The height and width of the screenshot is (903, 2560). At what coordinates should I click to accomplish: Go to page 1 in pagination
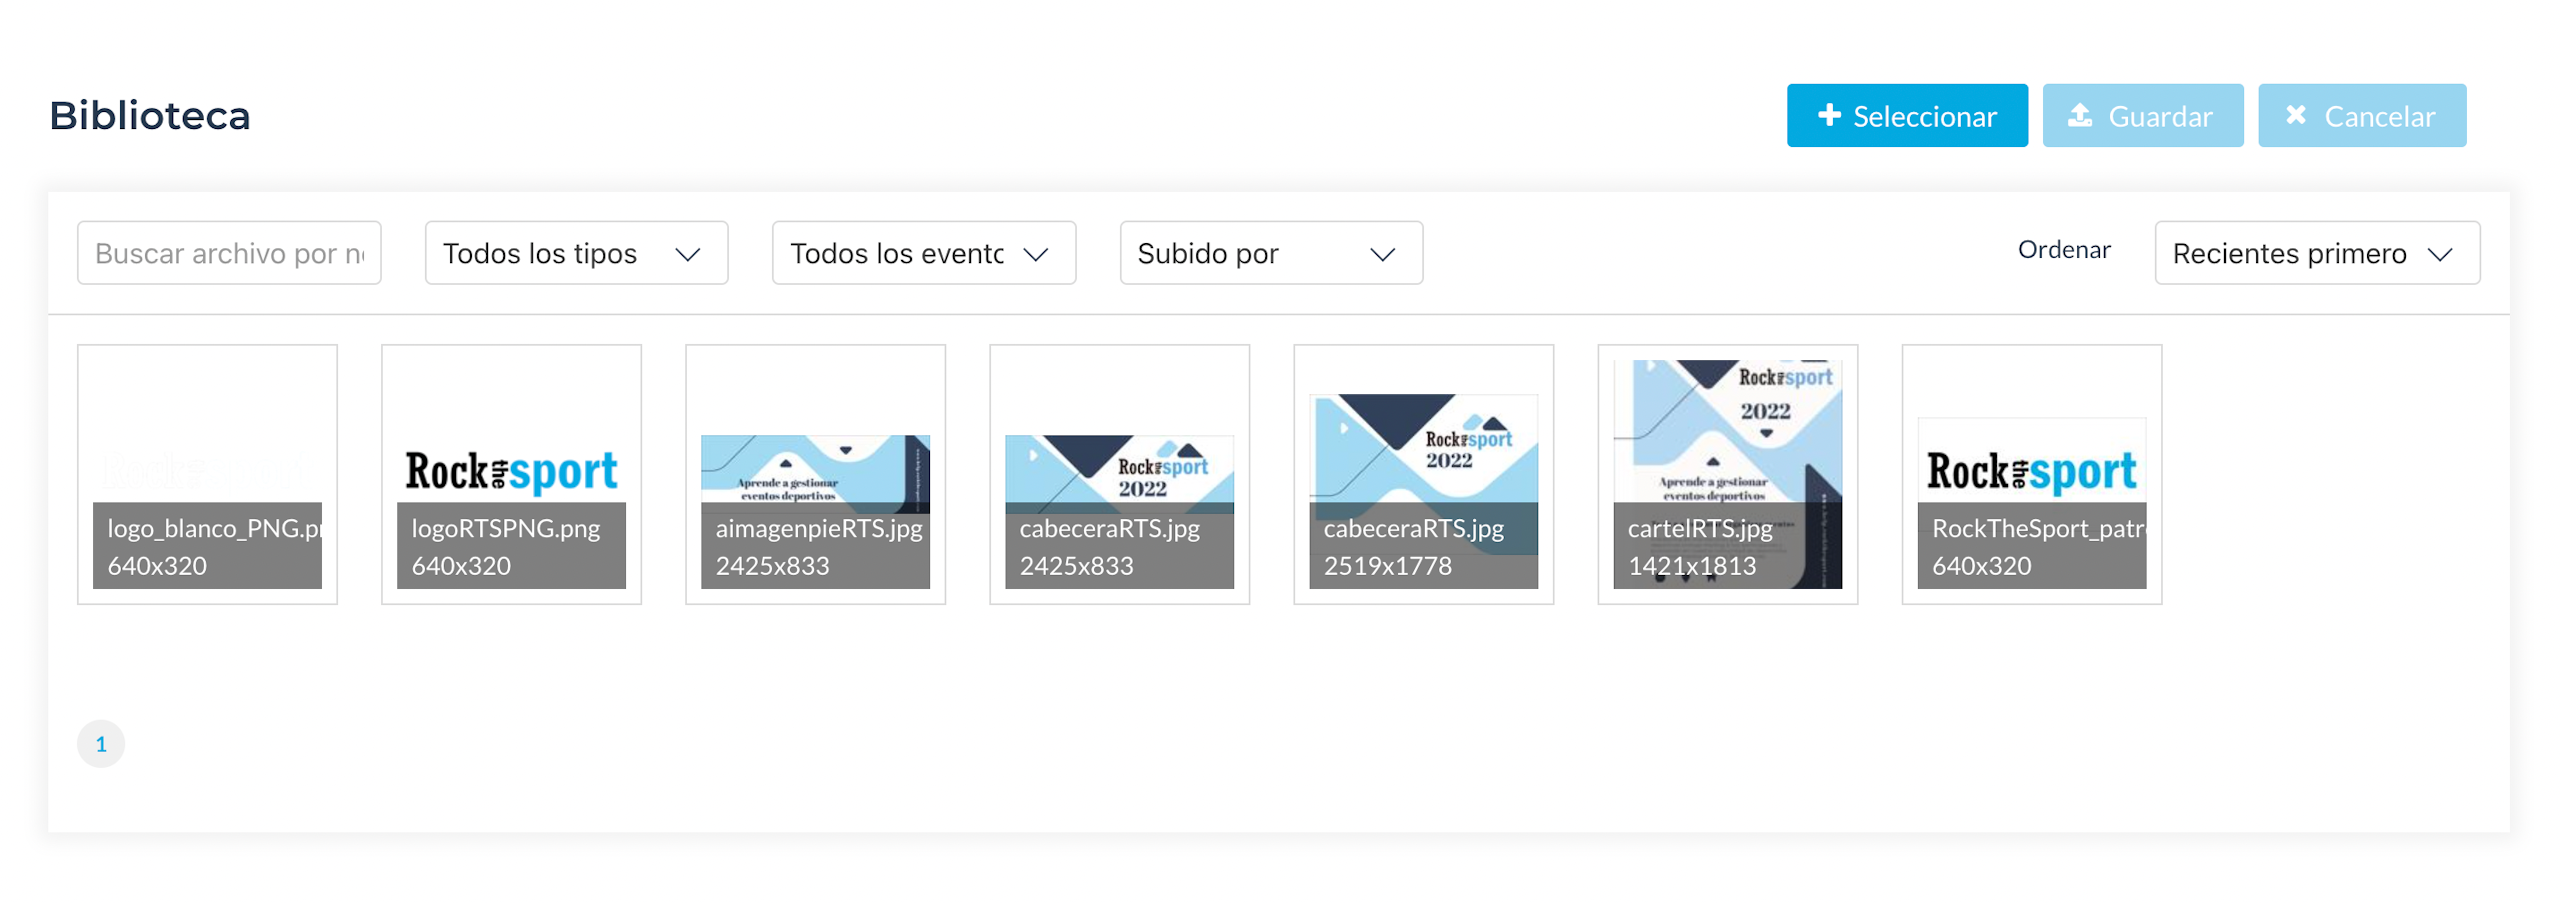click(101, 744)
